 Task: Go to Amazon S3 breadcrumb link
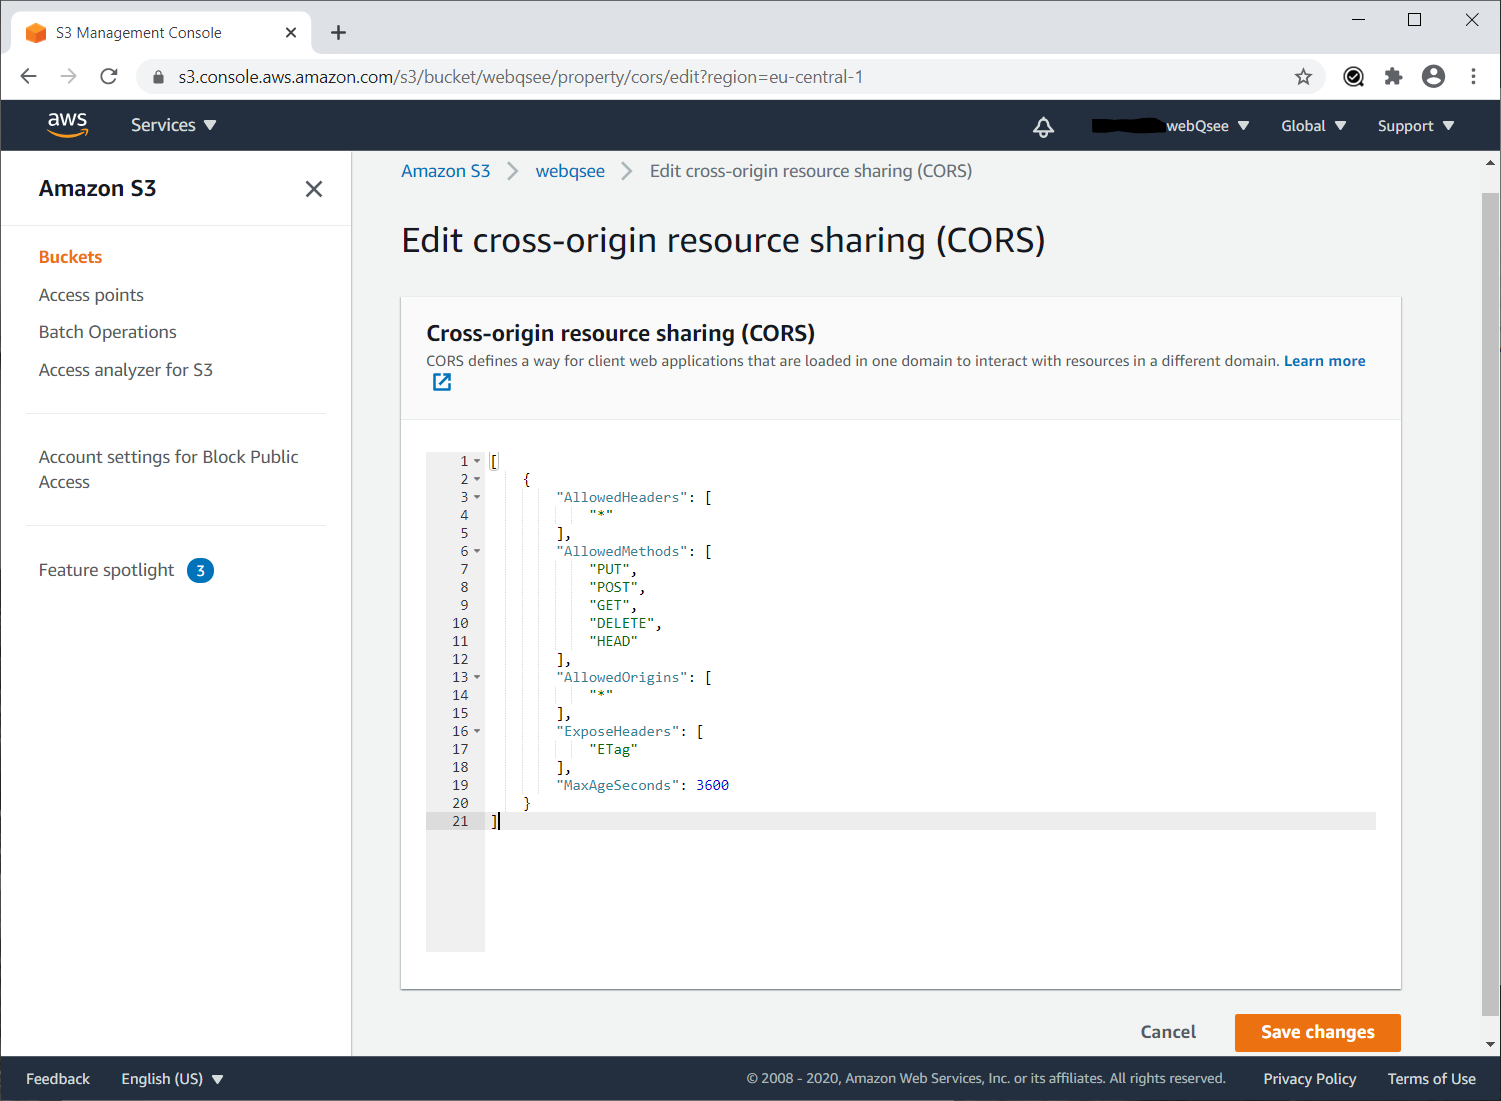pyautogui.click(x=445, y=171)
